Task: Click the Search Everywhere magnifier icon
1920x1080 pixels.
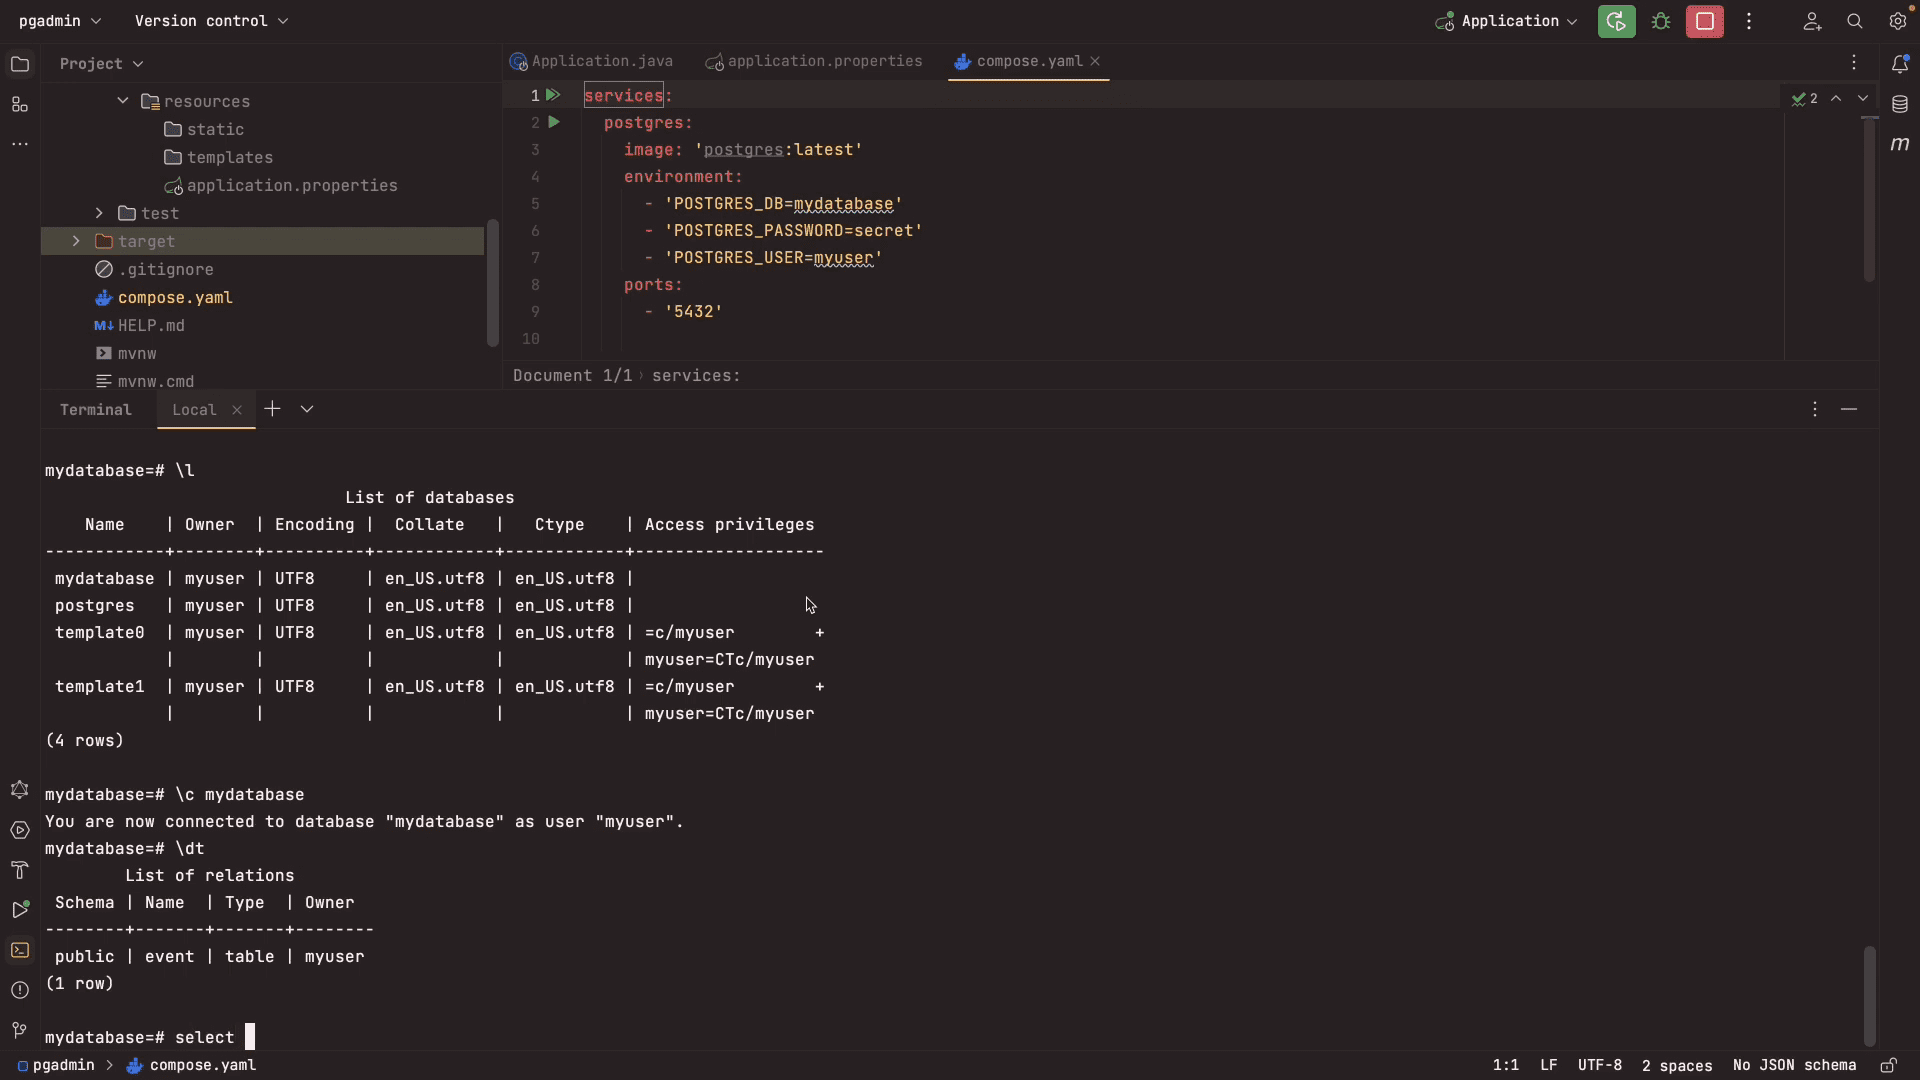Action: pyautogui.click(x=1854, y=21)
